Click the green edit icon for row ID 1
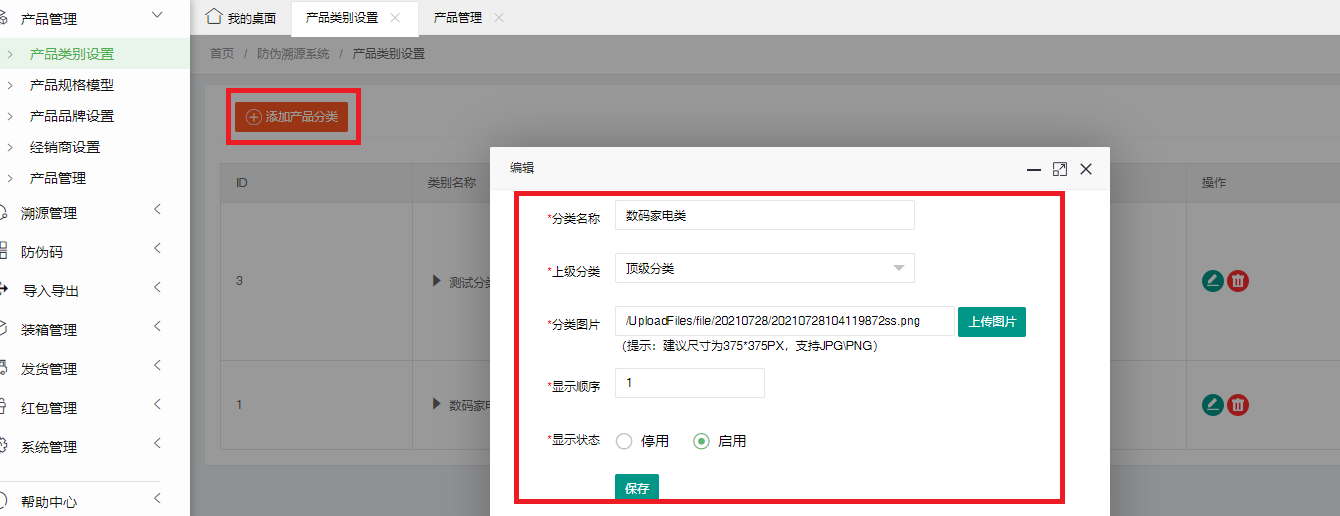The height and width of the screenshot is (516, 1340). (x=1213, y=405)
